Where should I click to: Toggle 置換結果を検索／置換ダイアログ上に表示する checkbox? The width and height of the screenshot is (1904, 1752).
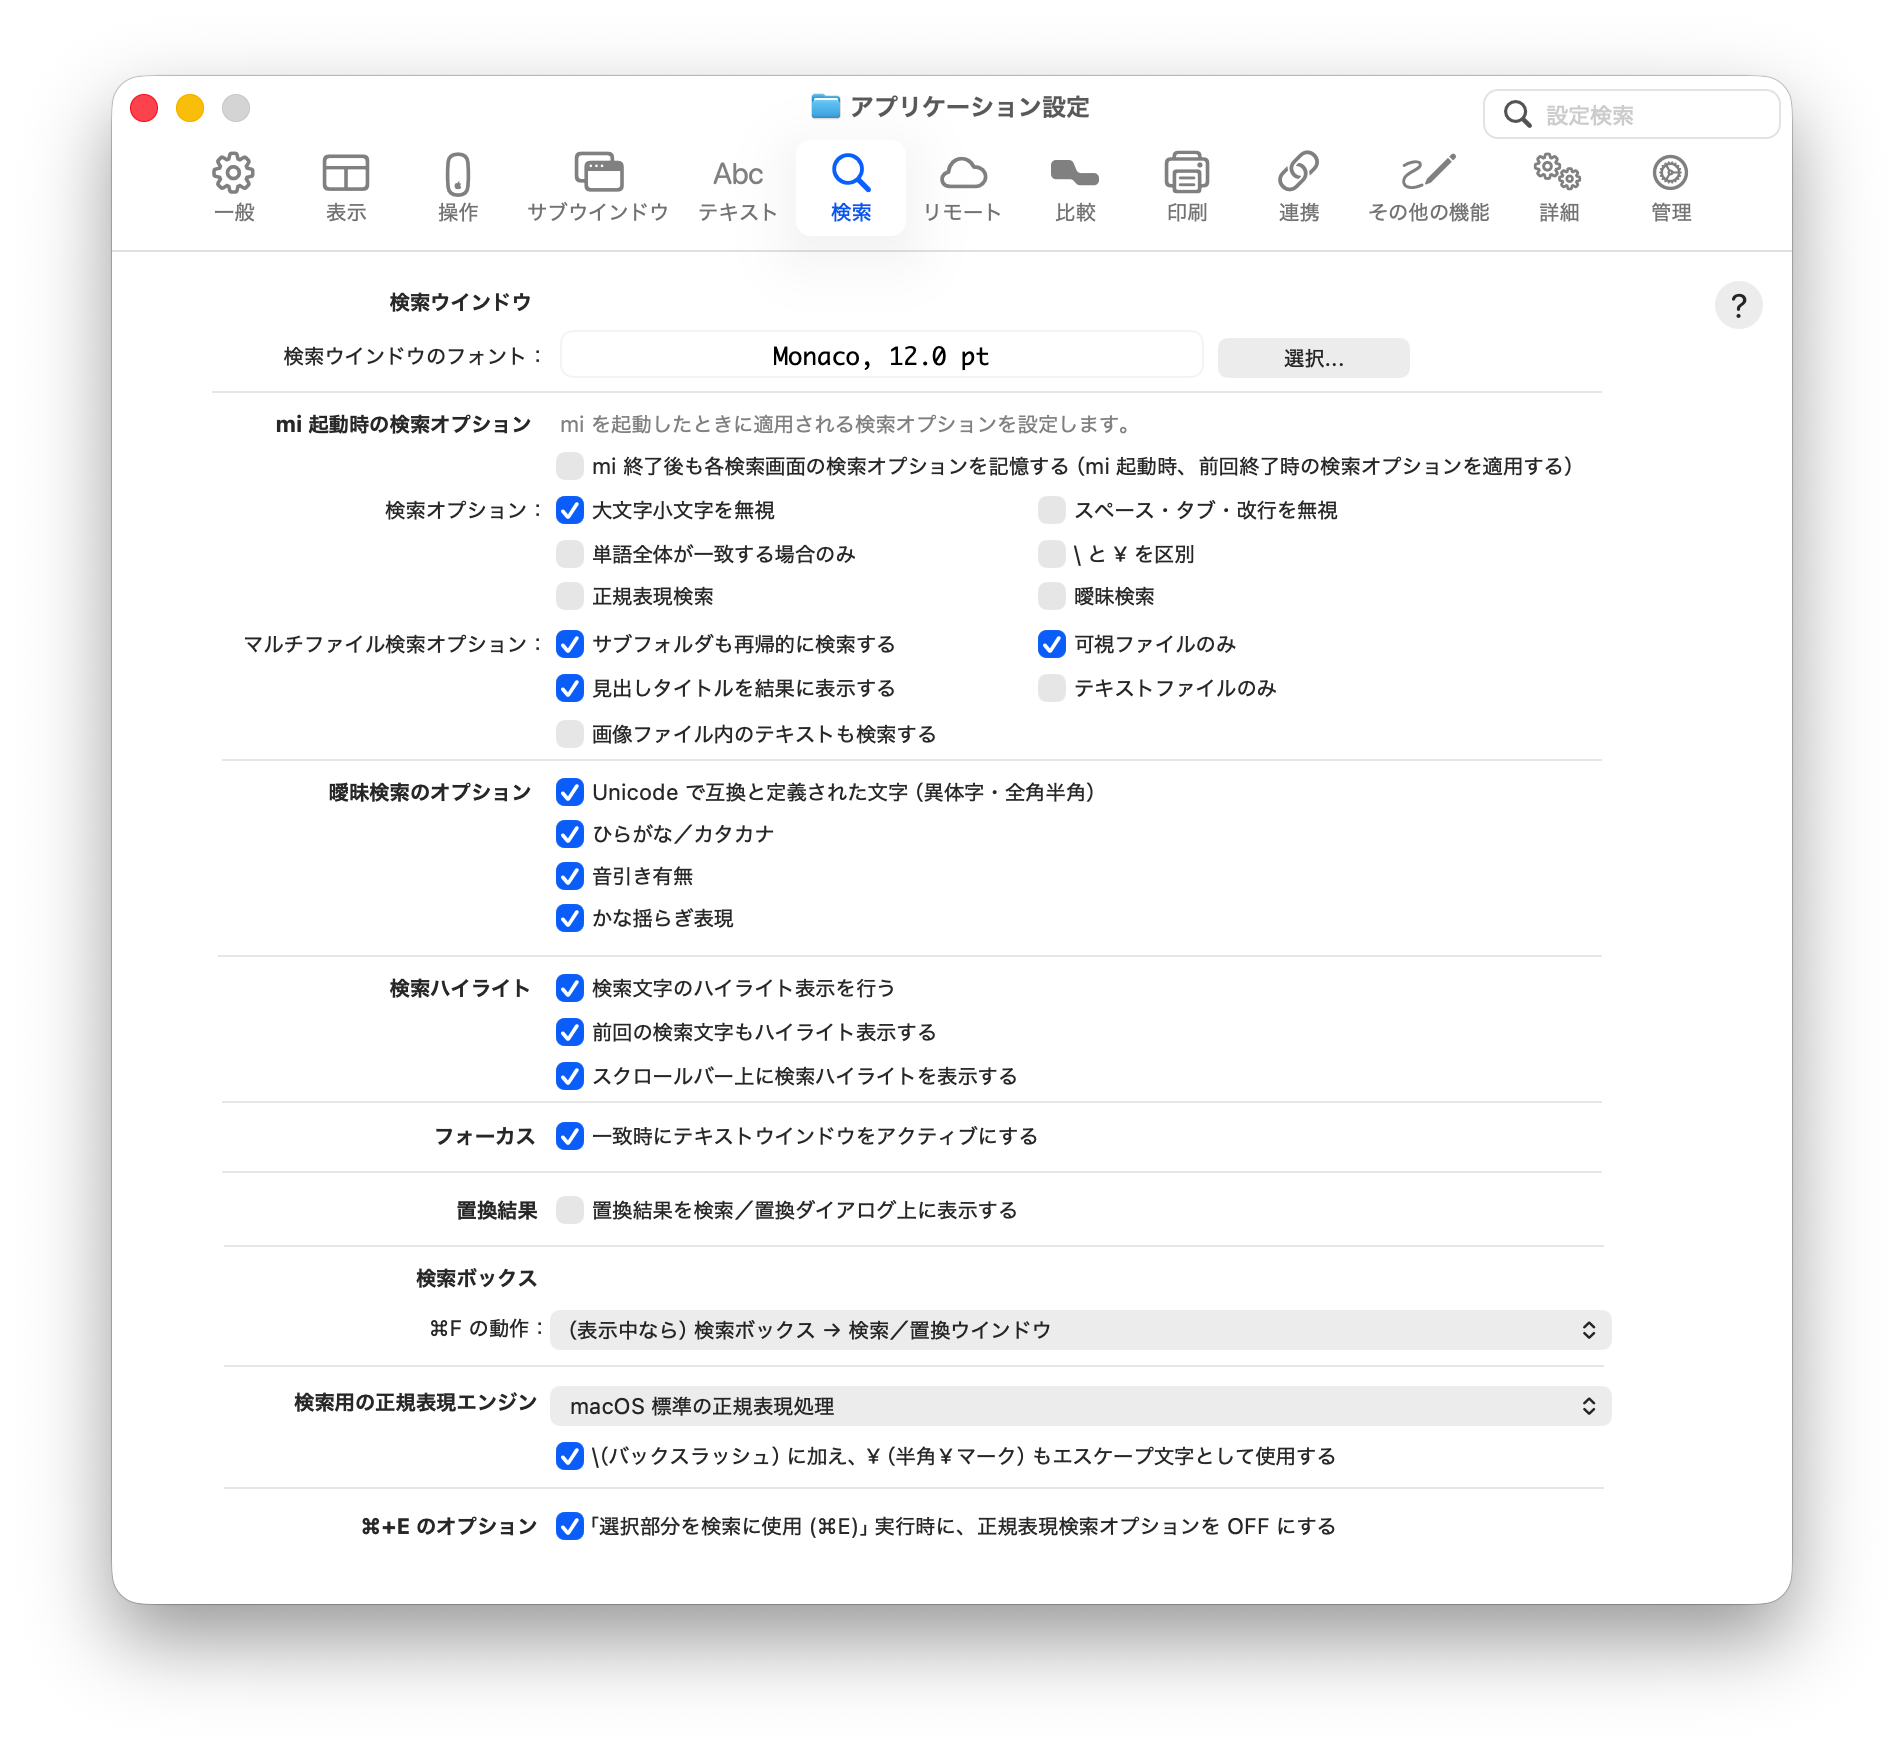[570, 1210]
